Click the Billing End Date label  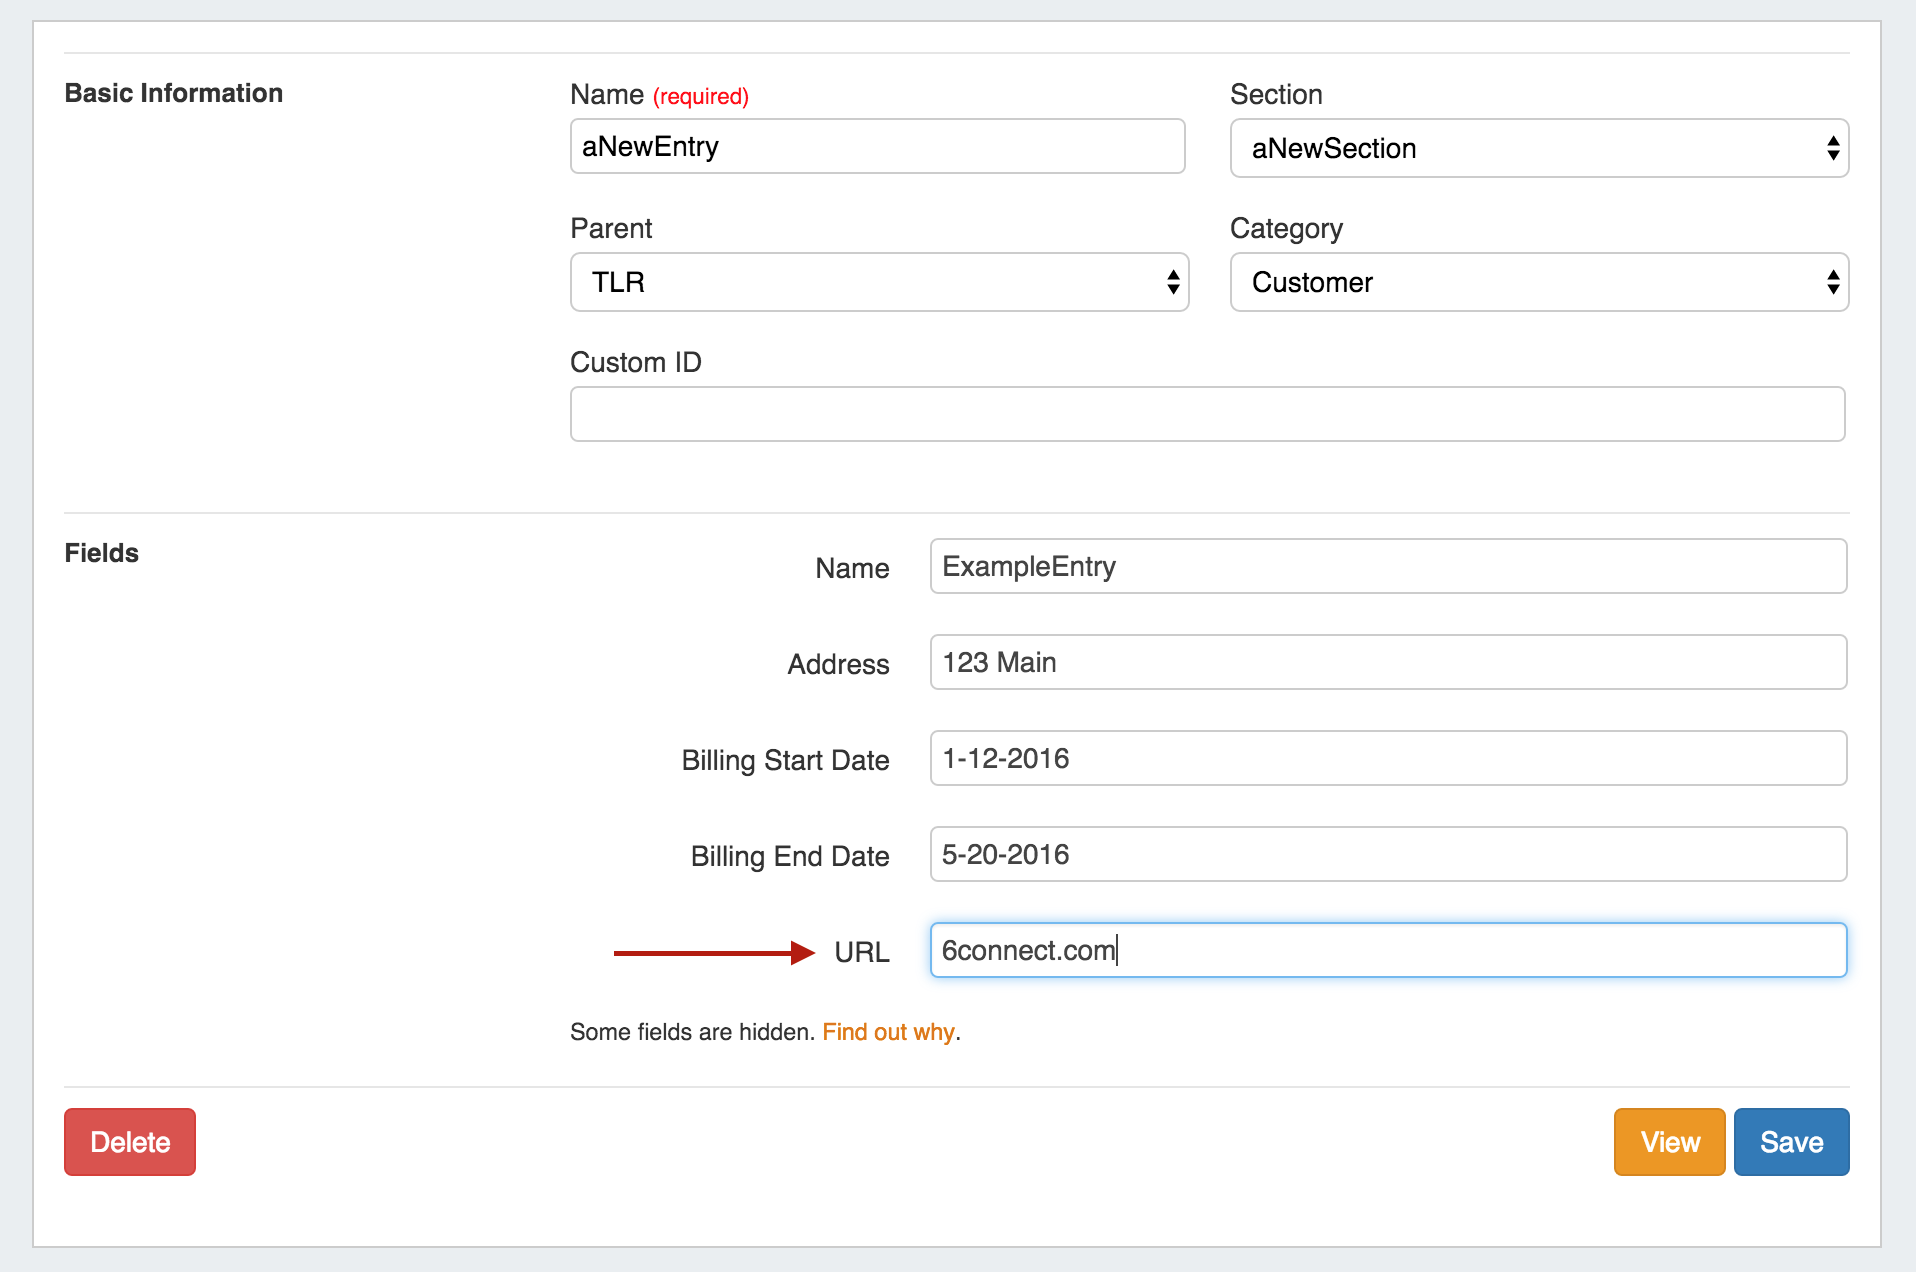[789, 857]
